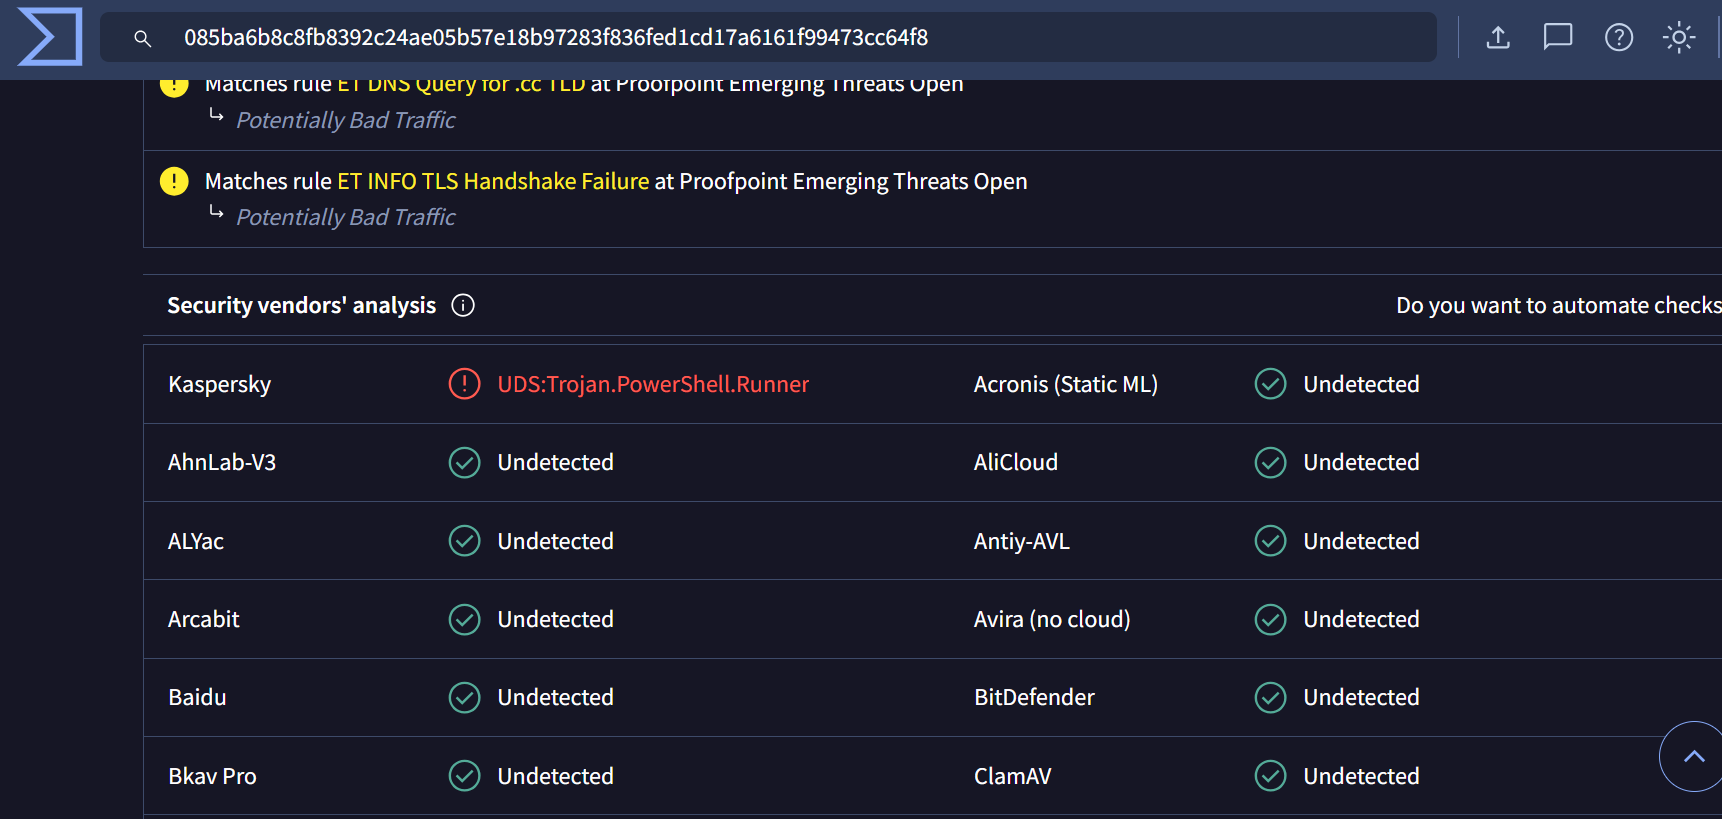Open the ET DNS Query for .cc TLD rule
Viewport: 1722px width, 819px height.
pos(461,84)
